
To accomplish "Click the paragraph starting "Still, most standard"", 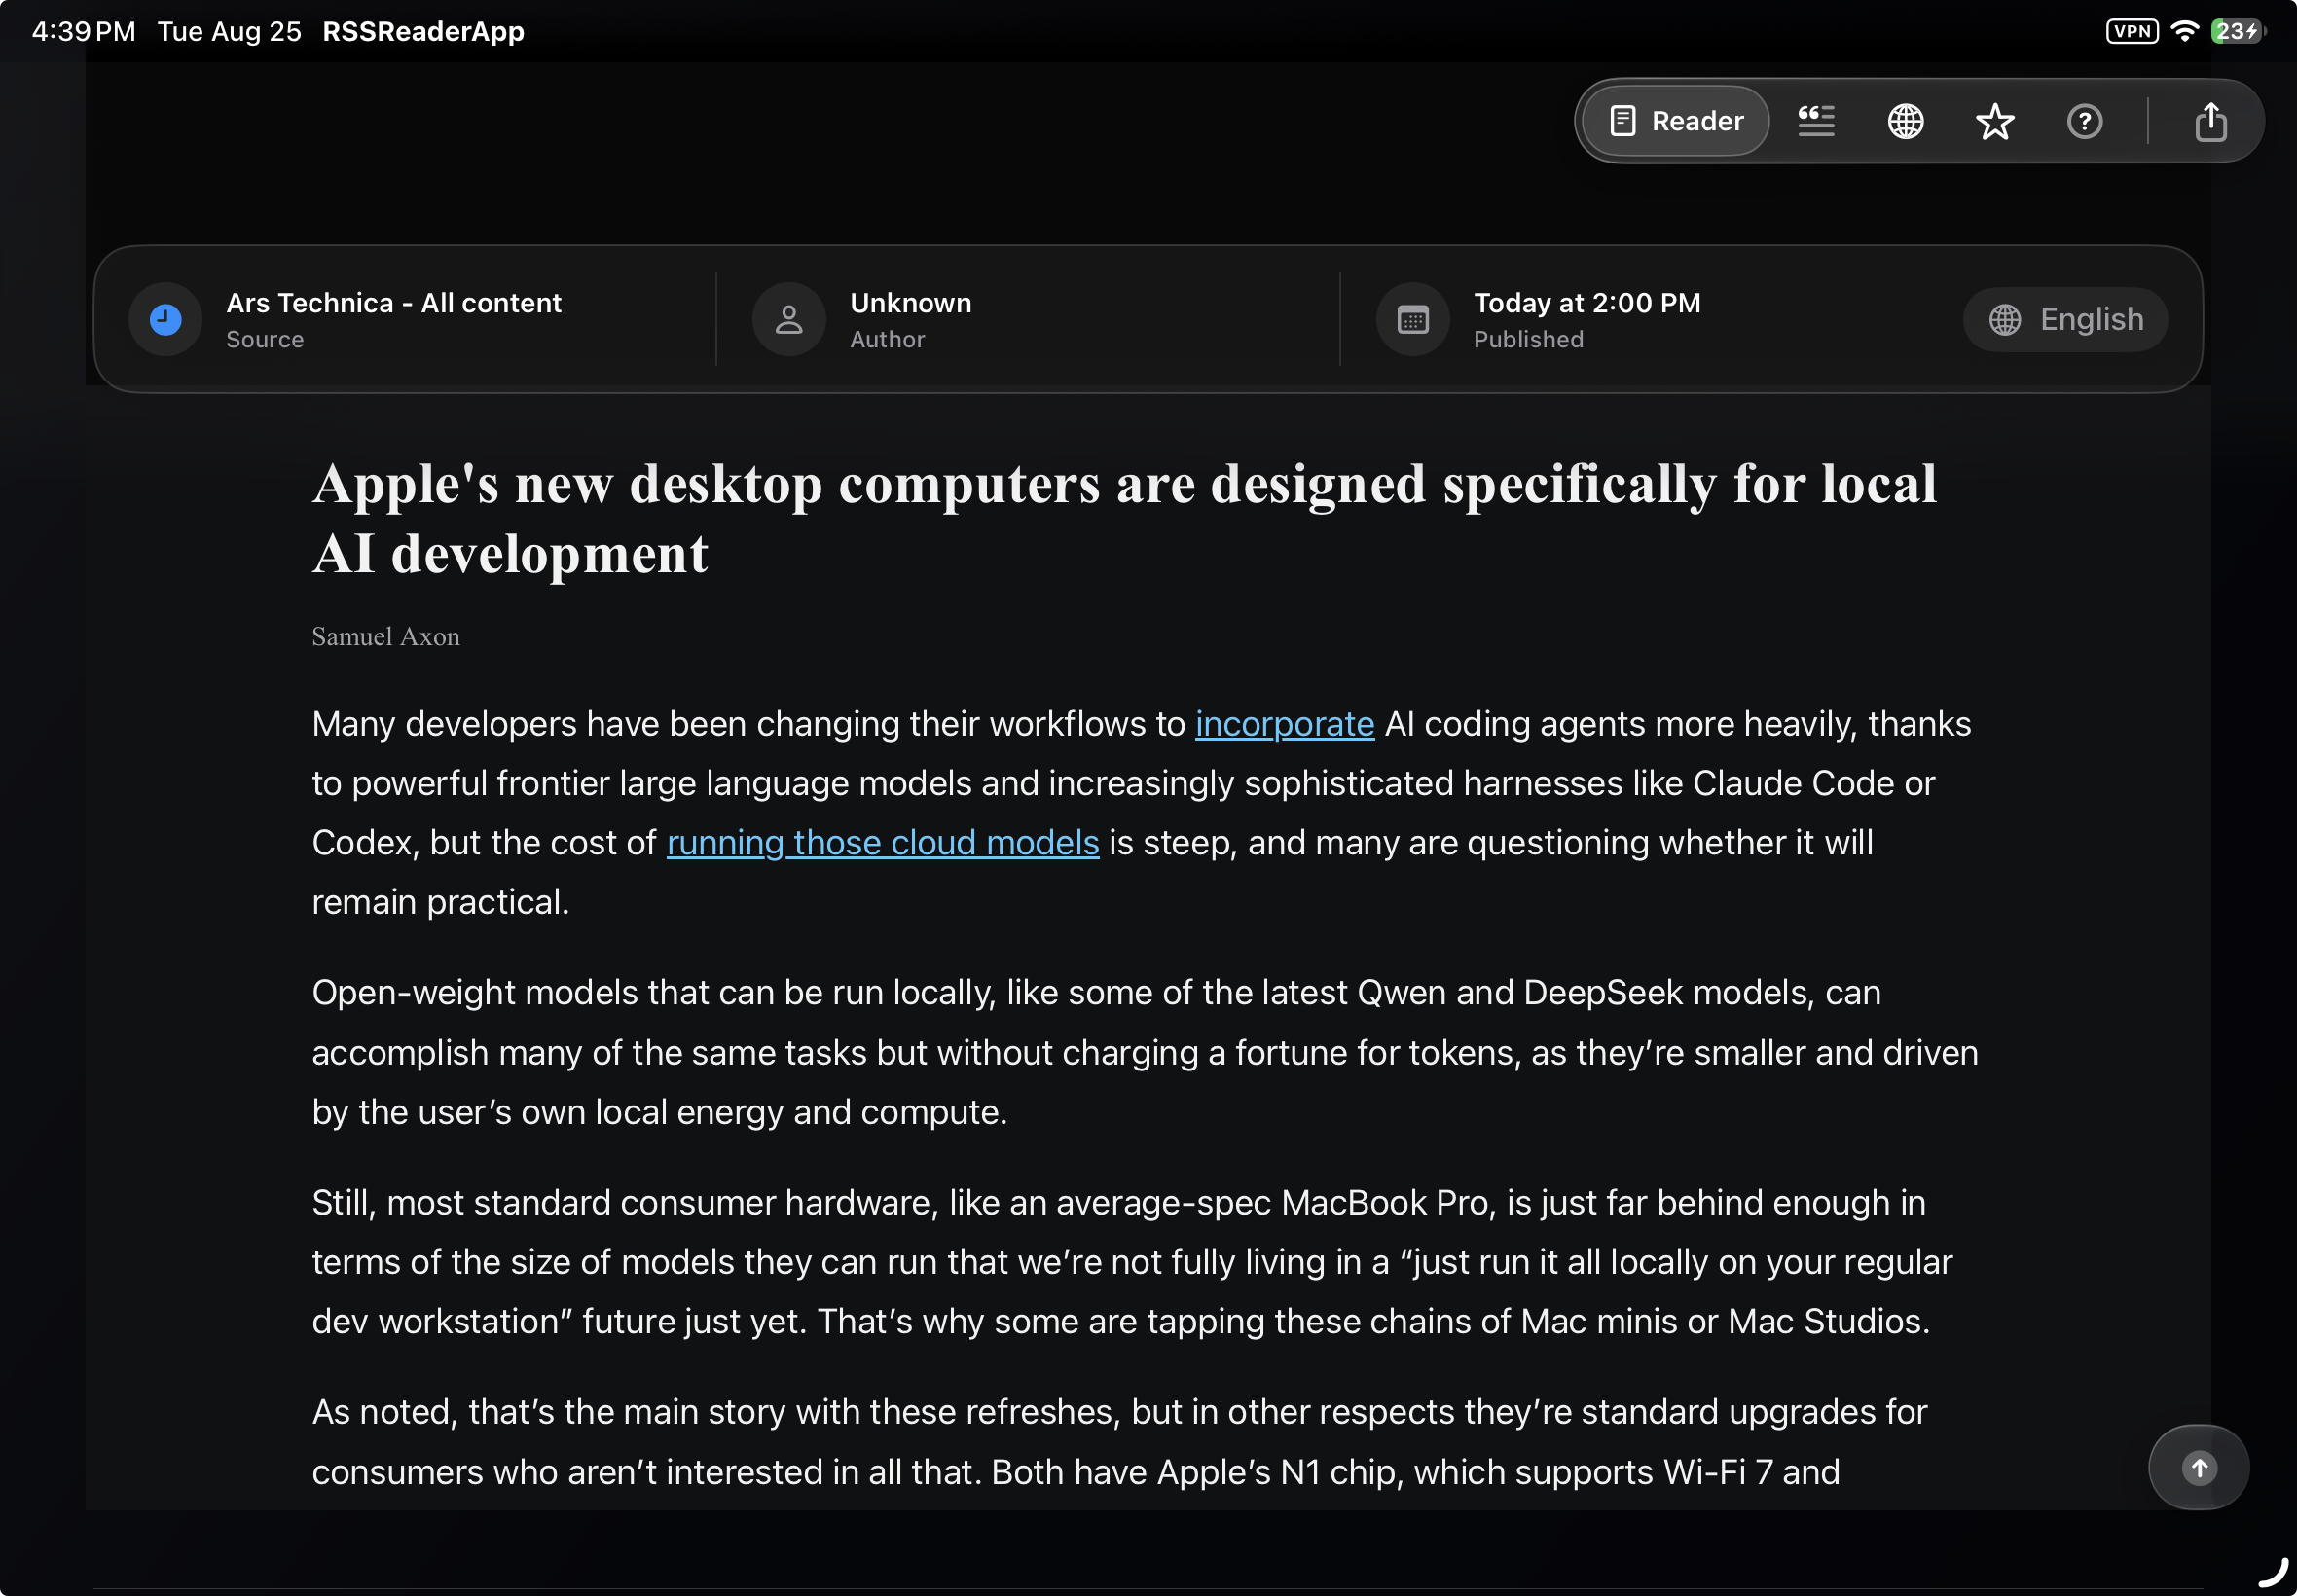I will [x=1132, y=1261].
